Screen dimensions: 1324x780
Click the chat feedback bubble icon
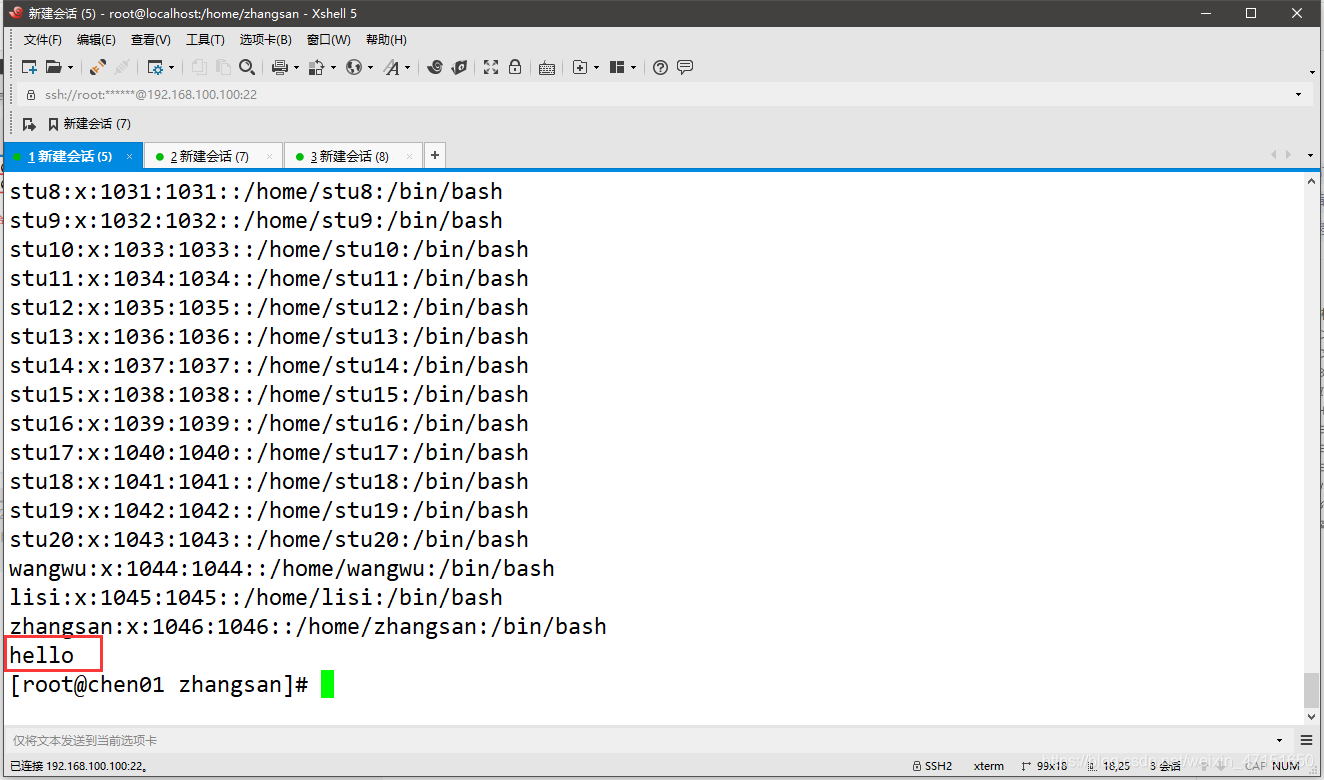coord(685,67)
